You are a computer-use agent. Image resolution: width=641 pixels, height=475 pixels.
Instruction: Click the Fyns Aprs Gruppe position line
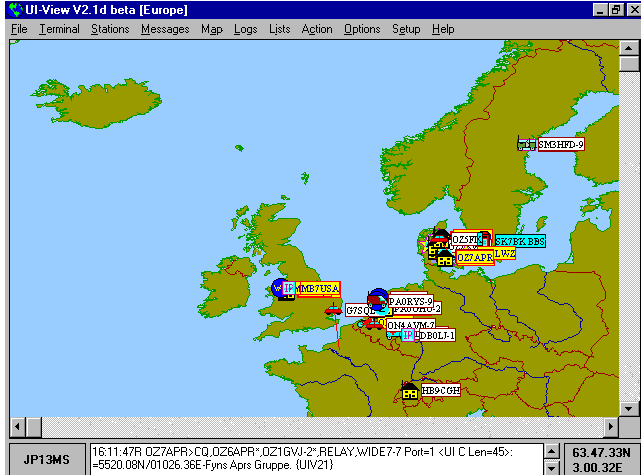[213, 465]
